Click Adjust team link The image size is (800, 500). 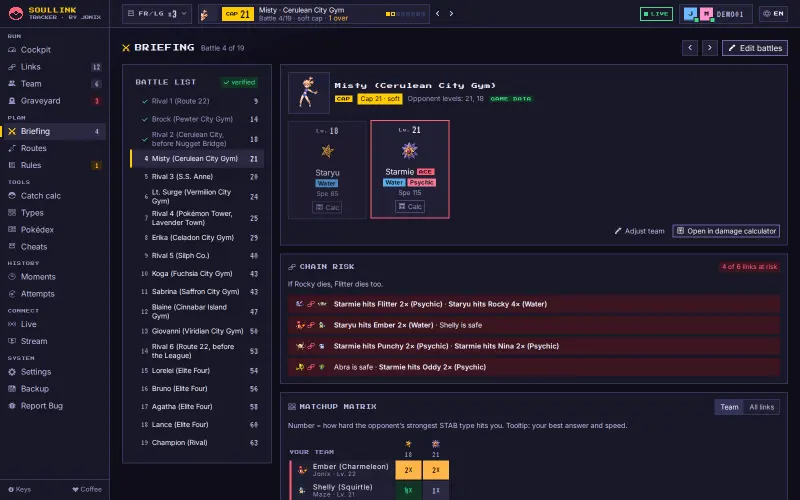pyautogui.click(x=639, y=231)
